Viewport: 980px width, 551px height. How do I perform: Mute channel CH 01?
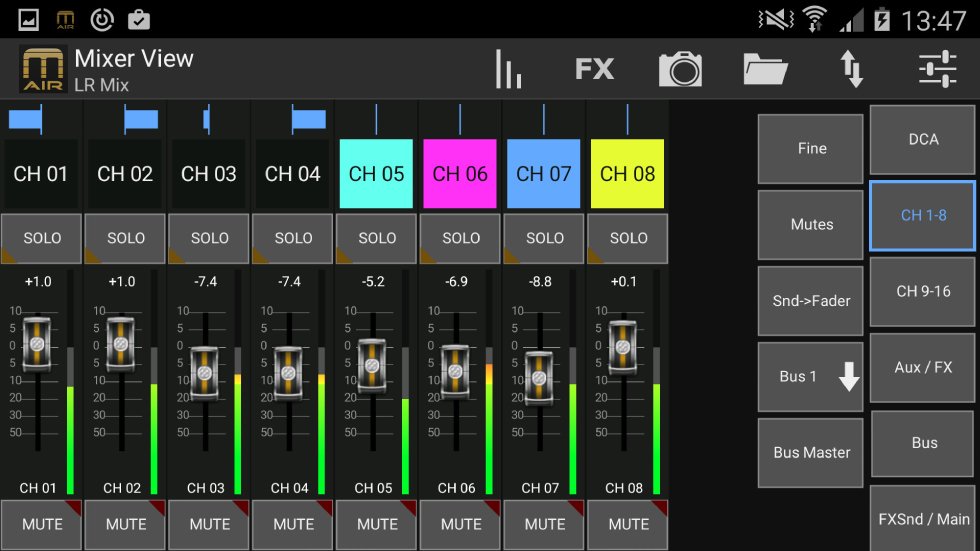point(42,525)
